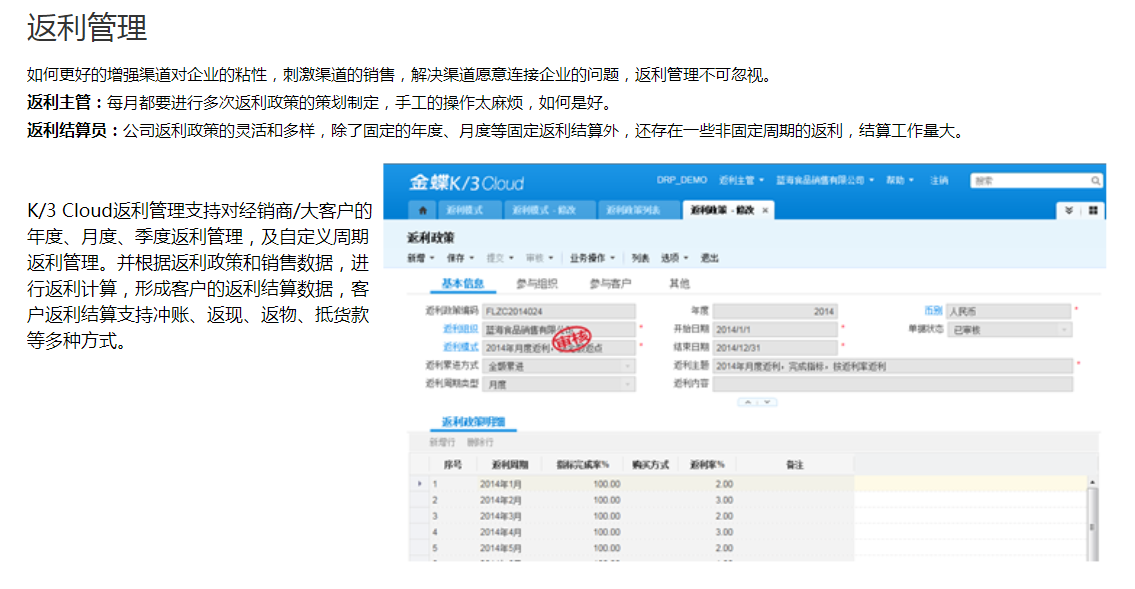Image resolution: width=1135 pixels, height=589 pixels.
Task: Expand the 业务操作 menu
Action: click(593, 257)
